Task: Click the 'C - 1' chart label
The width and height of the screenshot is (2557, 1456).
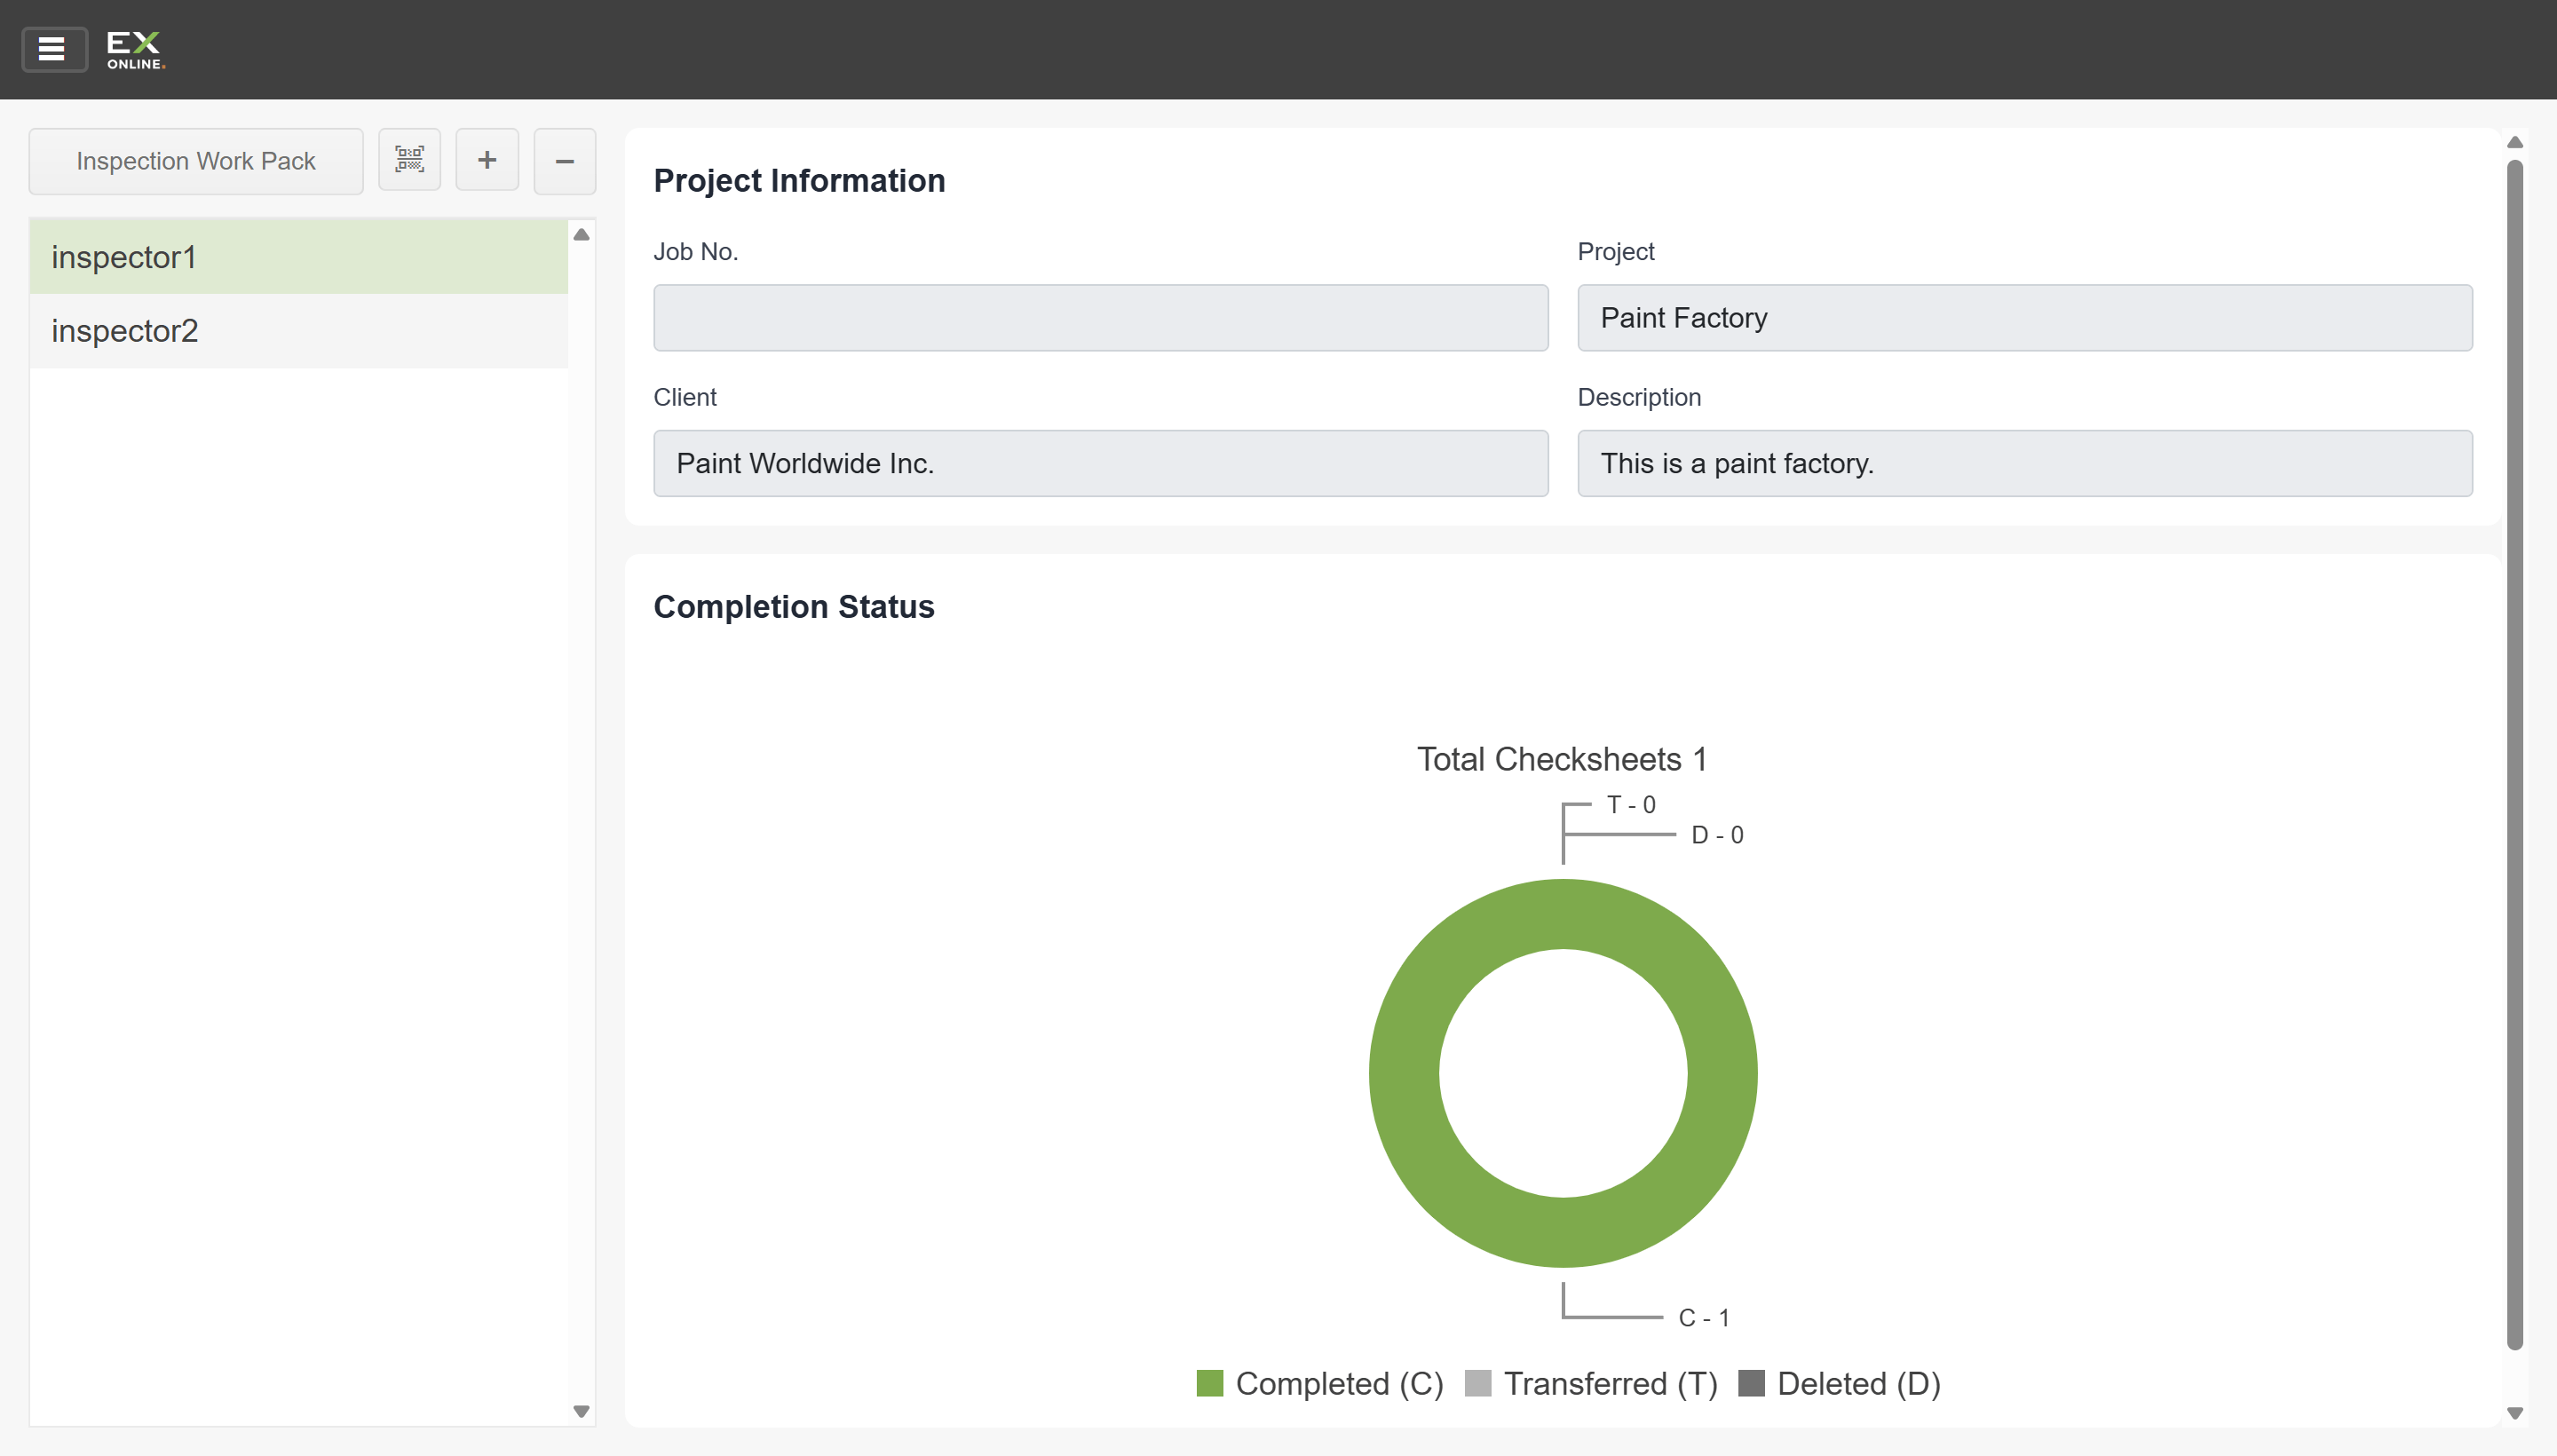Action: [1703, 1318]
